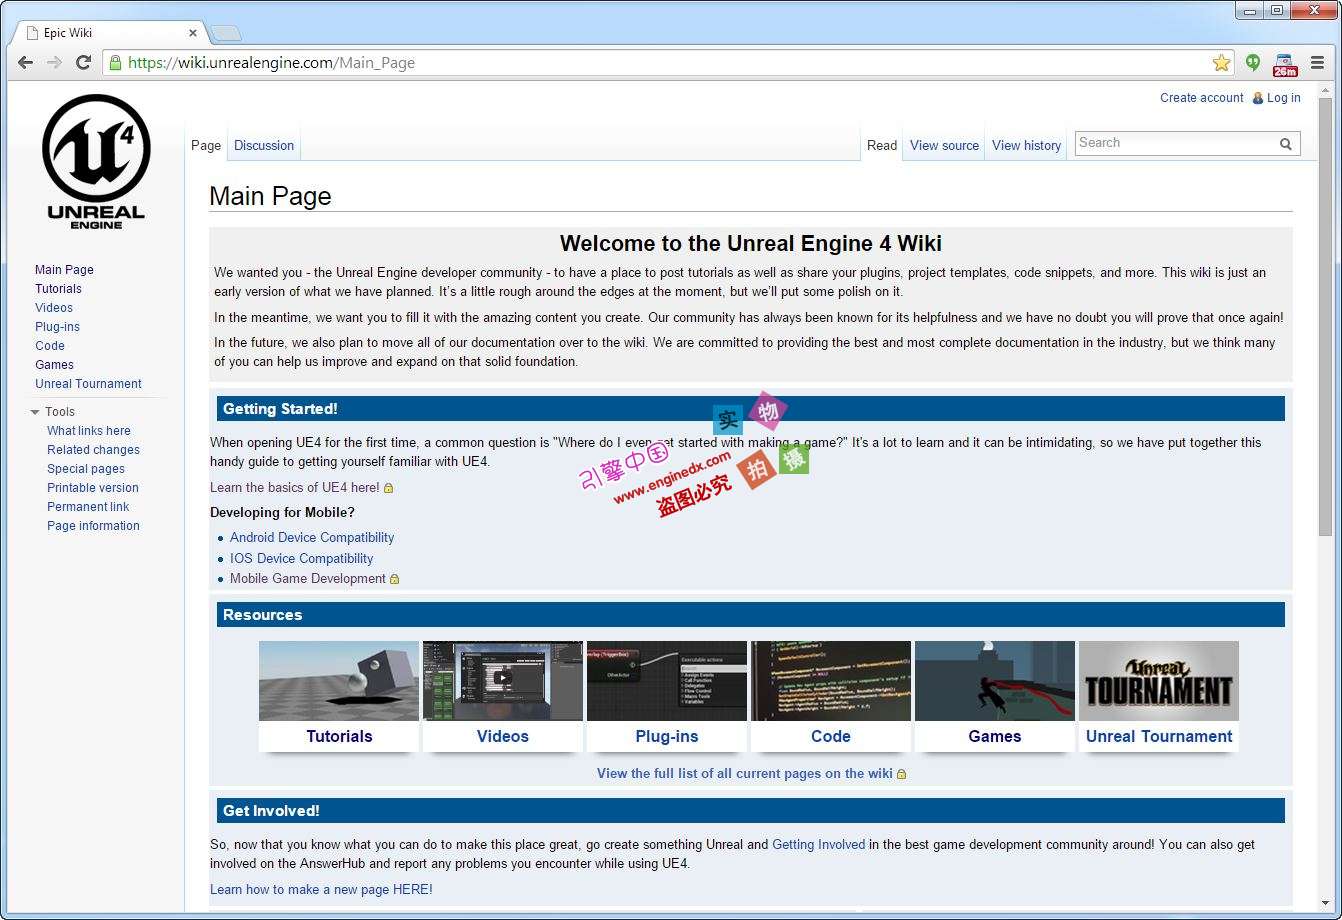Viewport: 1342px width, 920px height.
Task: Click Games label under Resources
Action: pyautogui.click(x=995, y=737)
